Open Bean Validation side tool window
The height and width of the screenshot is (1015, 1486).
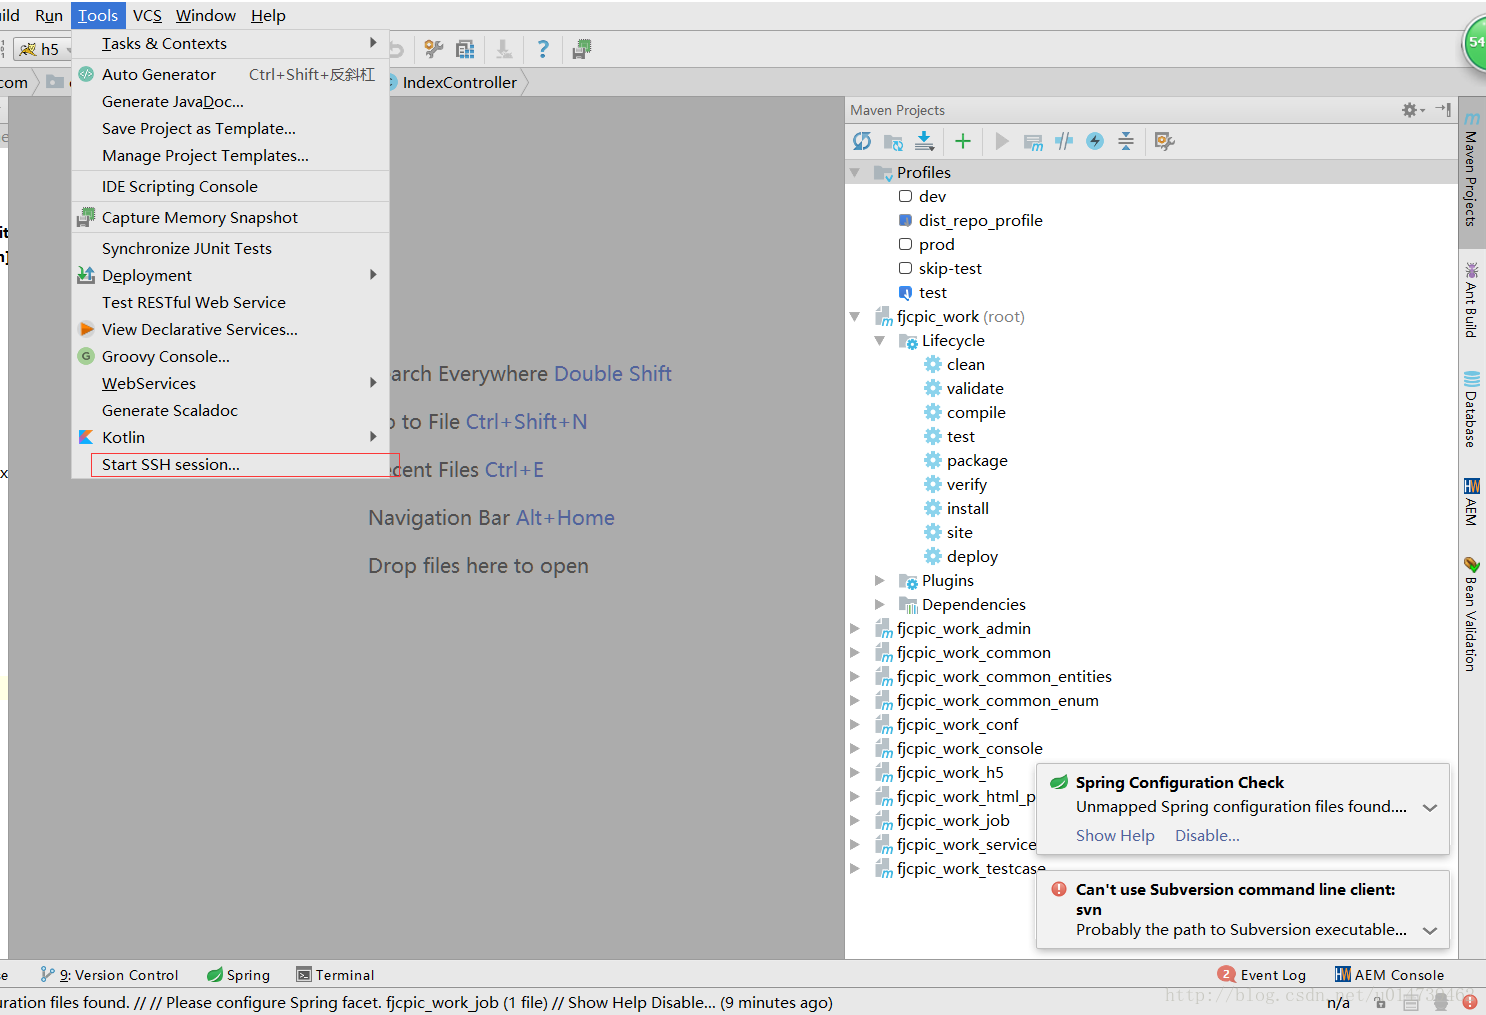[1471, 613]
